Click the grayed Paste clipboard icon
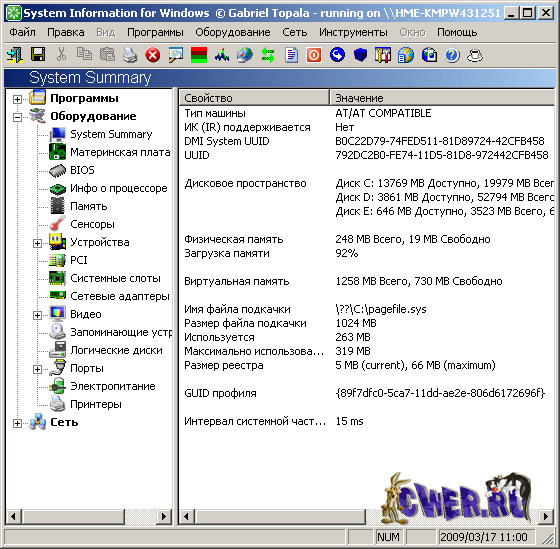 tap(107, 55)
